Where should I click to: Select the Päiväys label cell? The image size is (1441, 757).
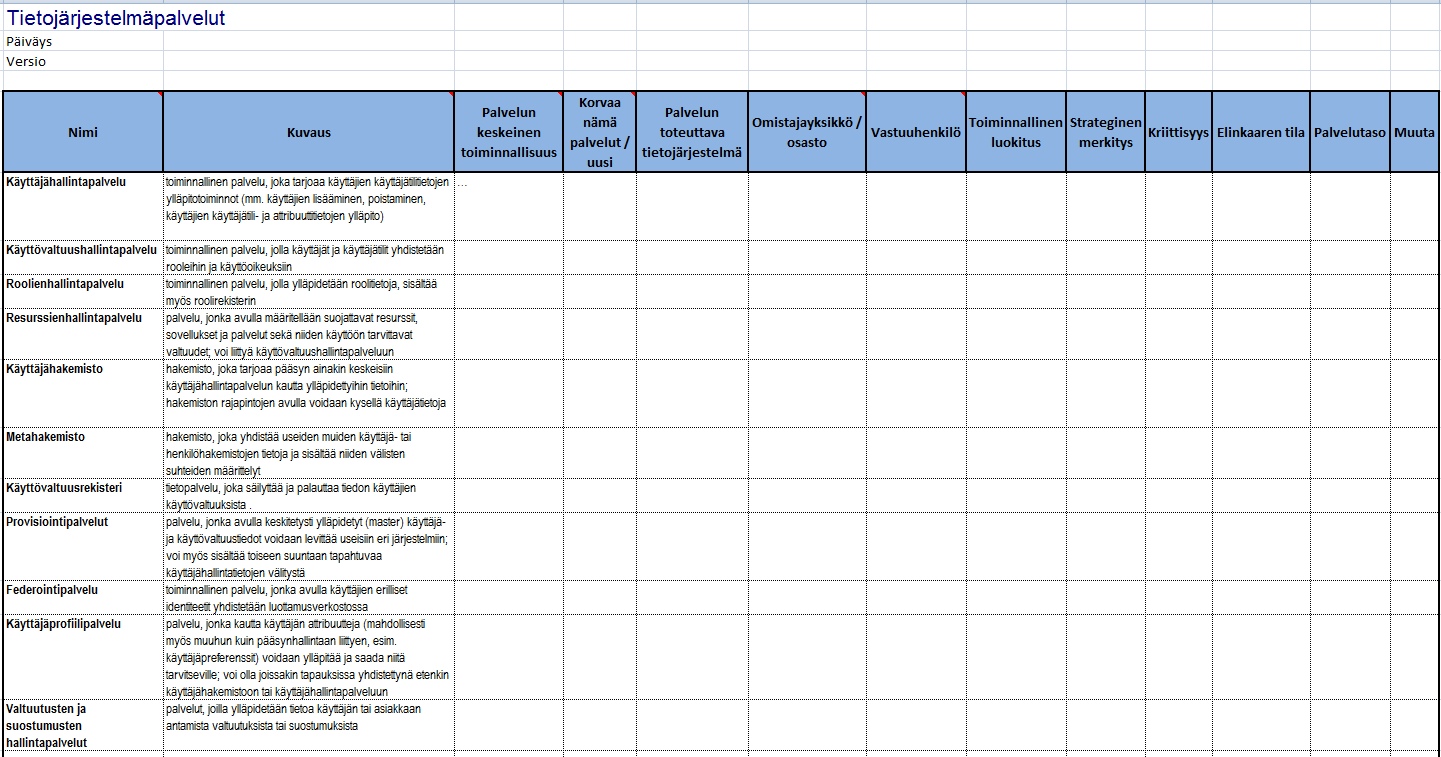[x=84, y=42]
